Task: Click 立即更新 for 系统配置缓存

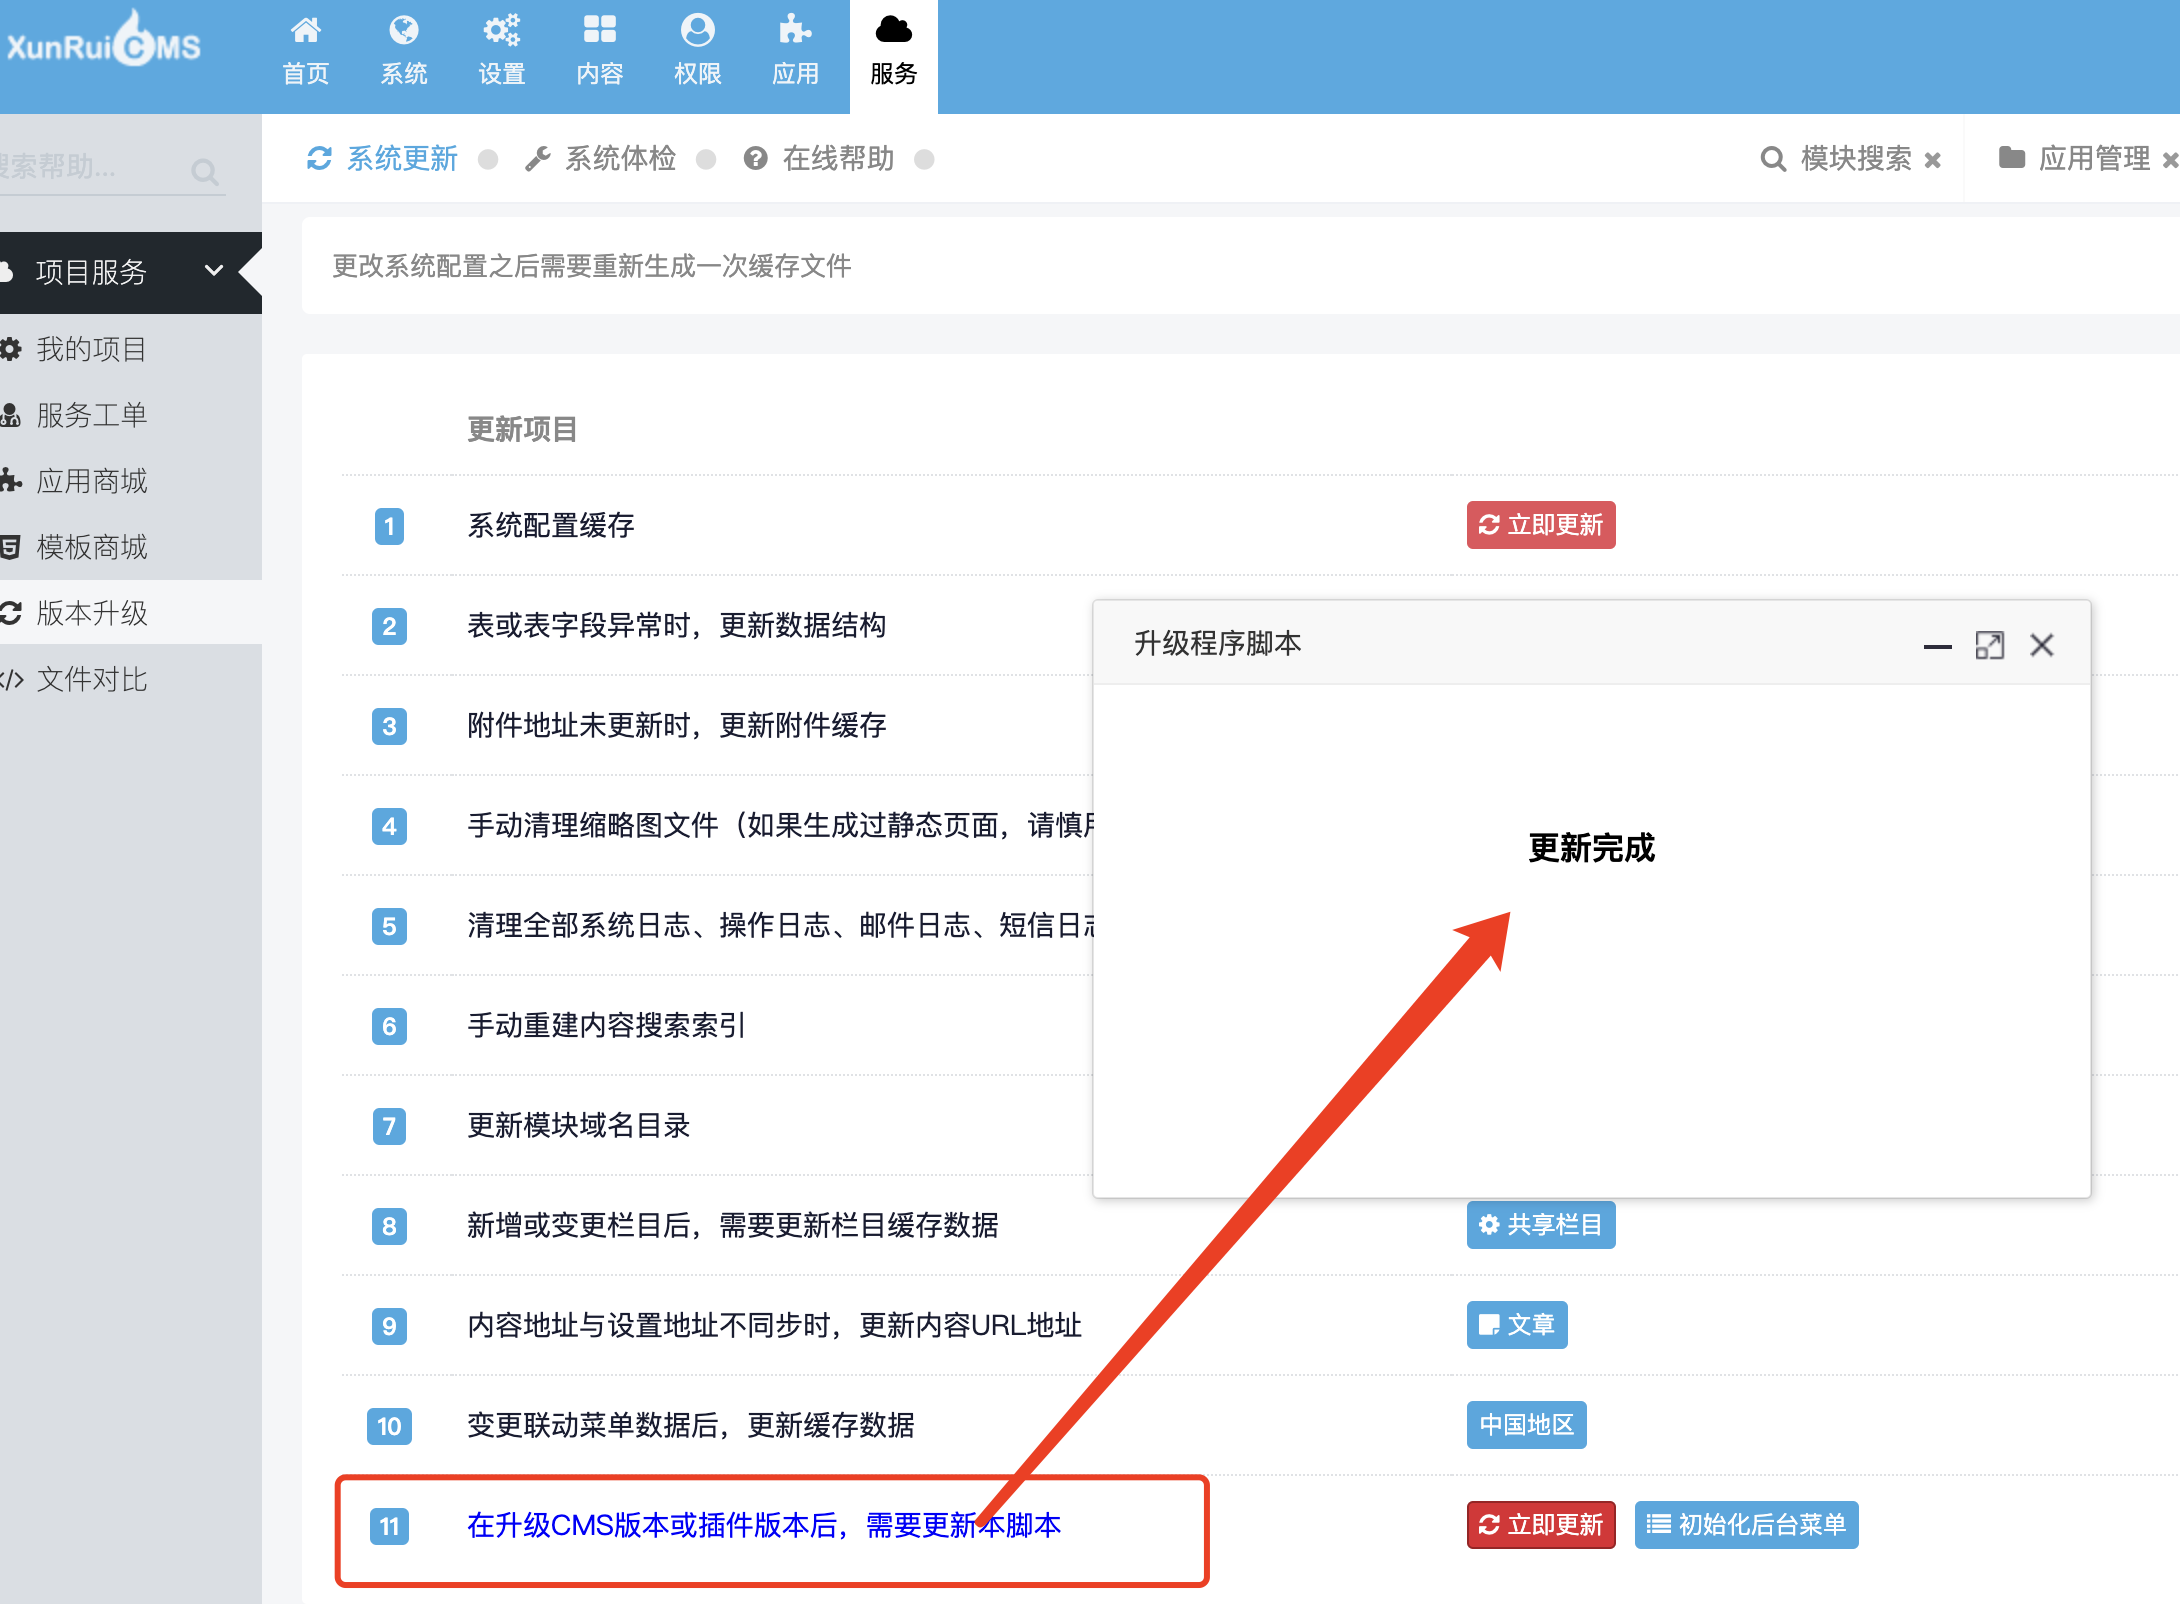Action: (x=1541, y=525)
